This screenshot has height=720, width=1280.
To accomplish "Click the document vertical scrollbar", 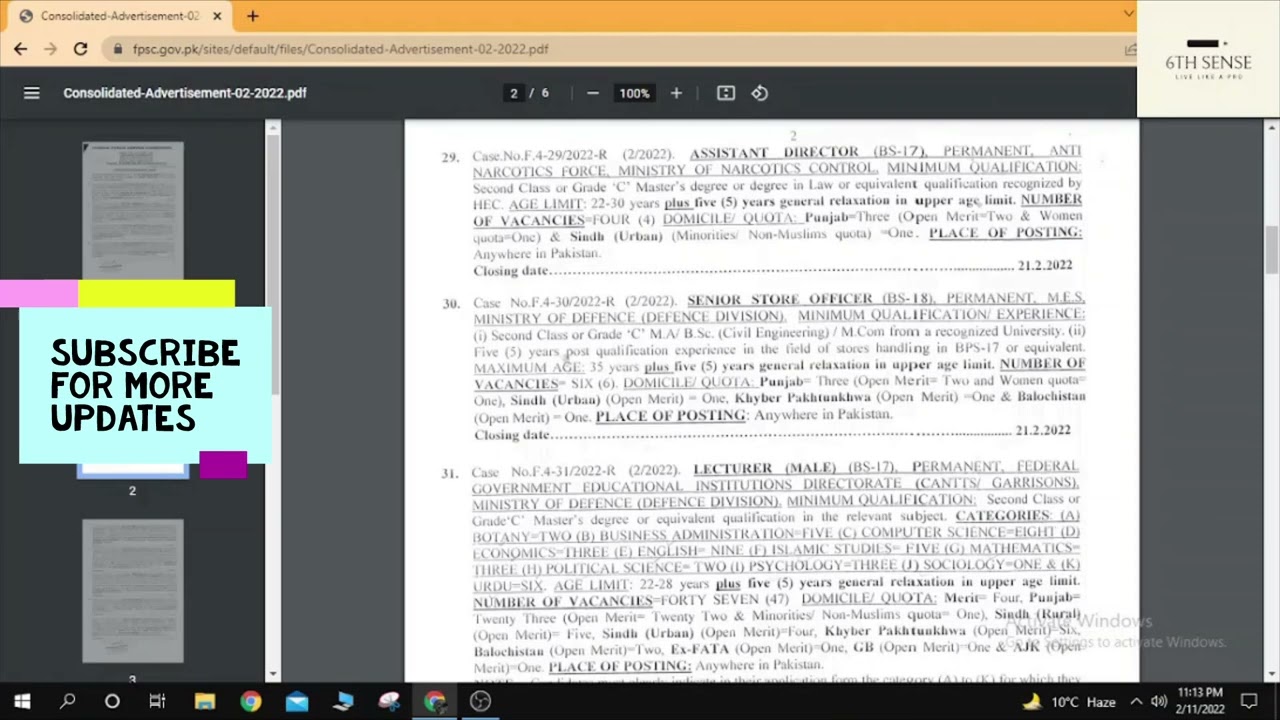I will (1272, 248).
